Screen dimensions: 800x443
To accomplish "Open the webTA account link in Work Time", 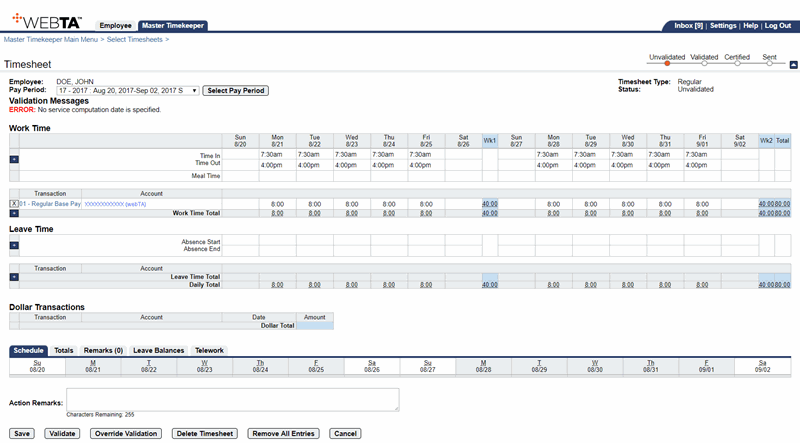I will (115, 204).
